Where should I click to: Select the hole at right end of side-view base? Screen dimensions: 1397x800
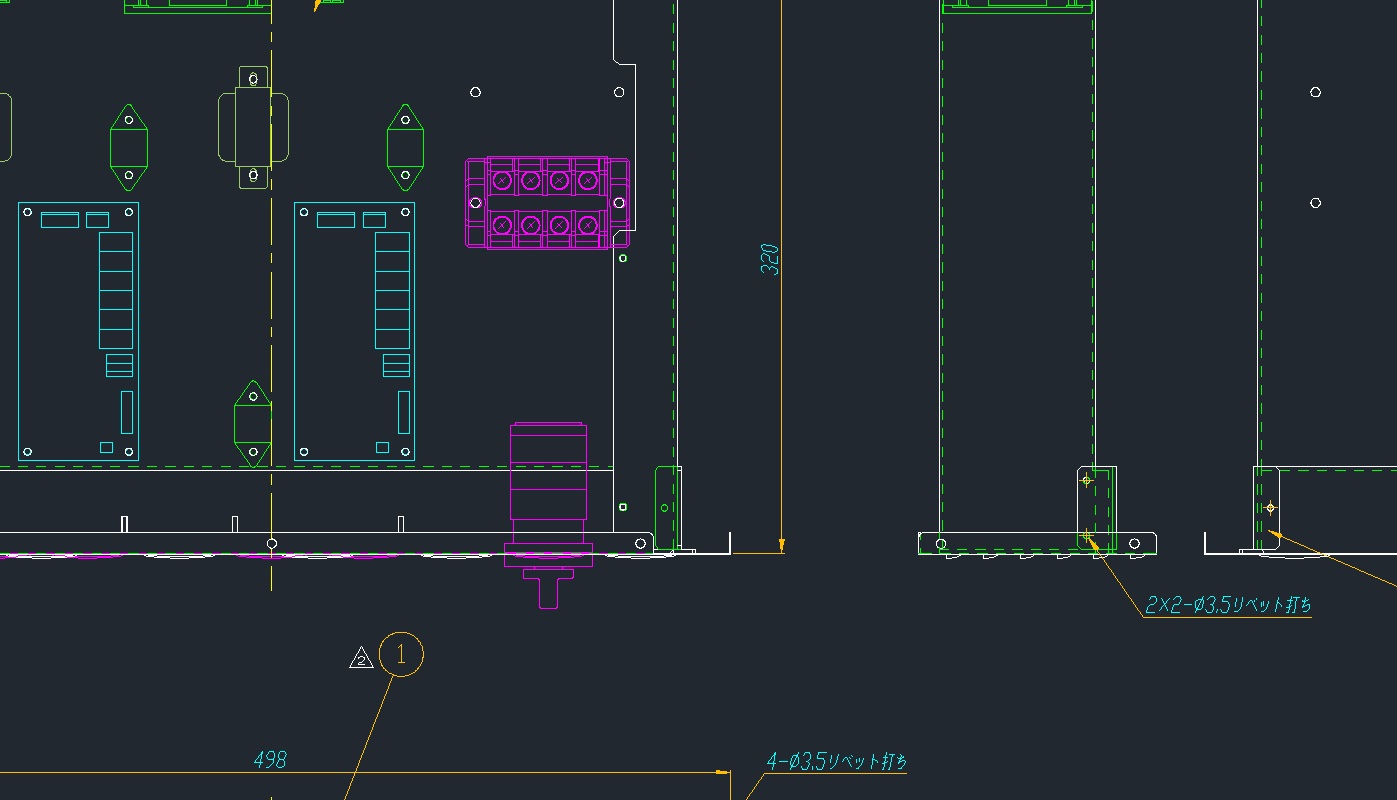point(1134,544)
